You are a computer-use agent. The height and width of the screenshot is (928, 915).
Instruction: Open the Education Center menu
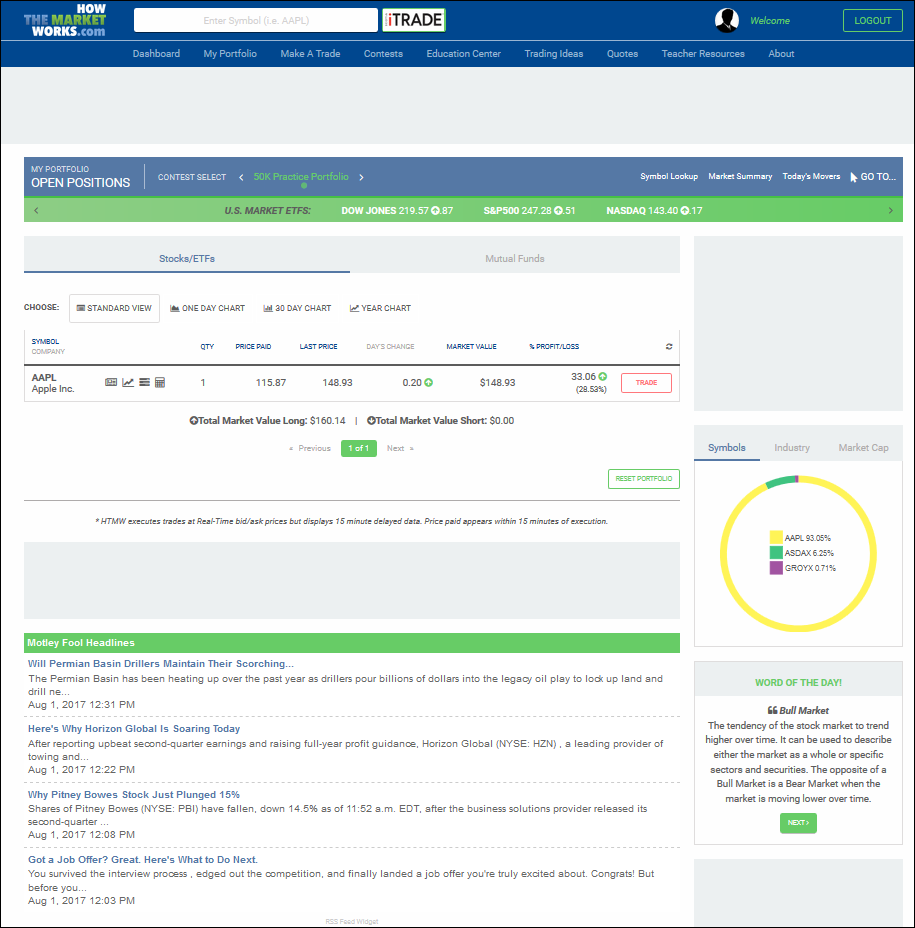pos(463,54)
